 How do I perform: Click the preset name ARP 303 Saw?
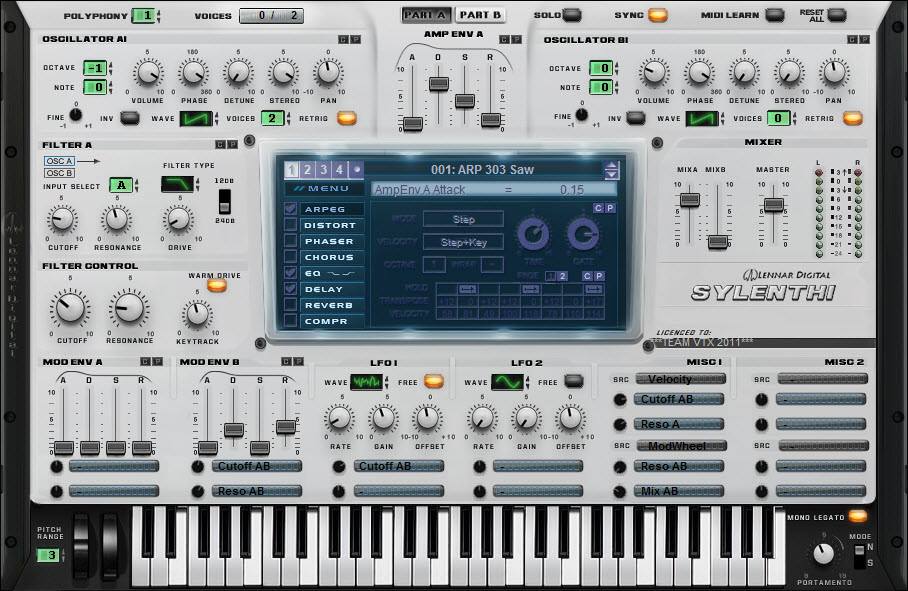(x=482, y=170)
